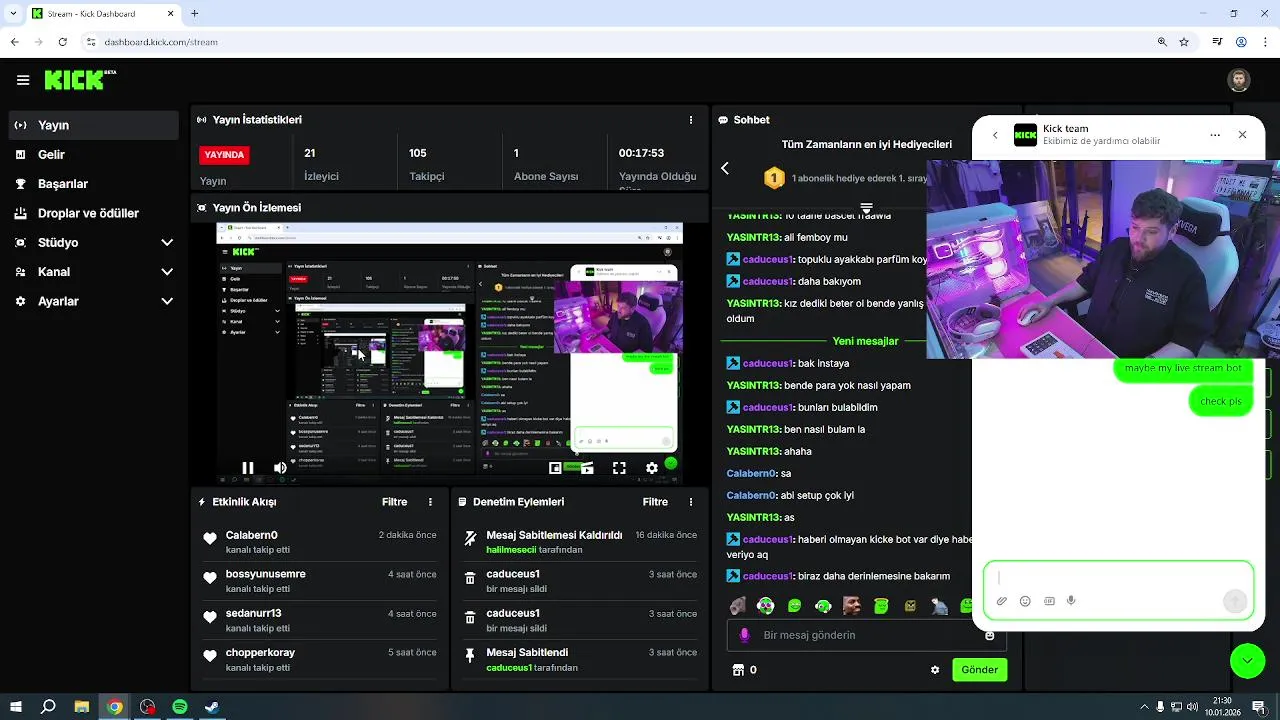Open Denetim Eylemleri three-dot menu
Viewport: 1280px width, 720px height.
point(690,502)
